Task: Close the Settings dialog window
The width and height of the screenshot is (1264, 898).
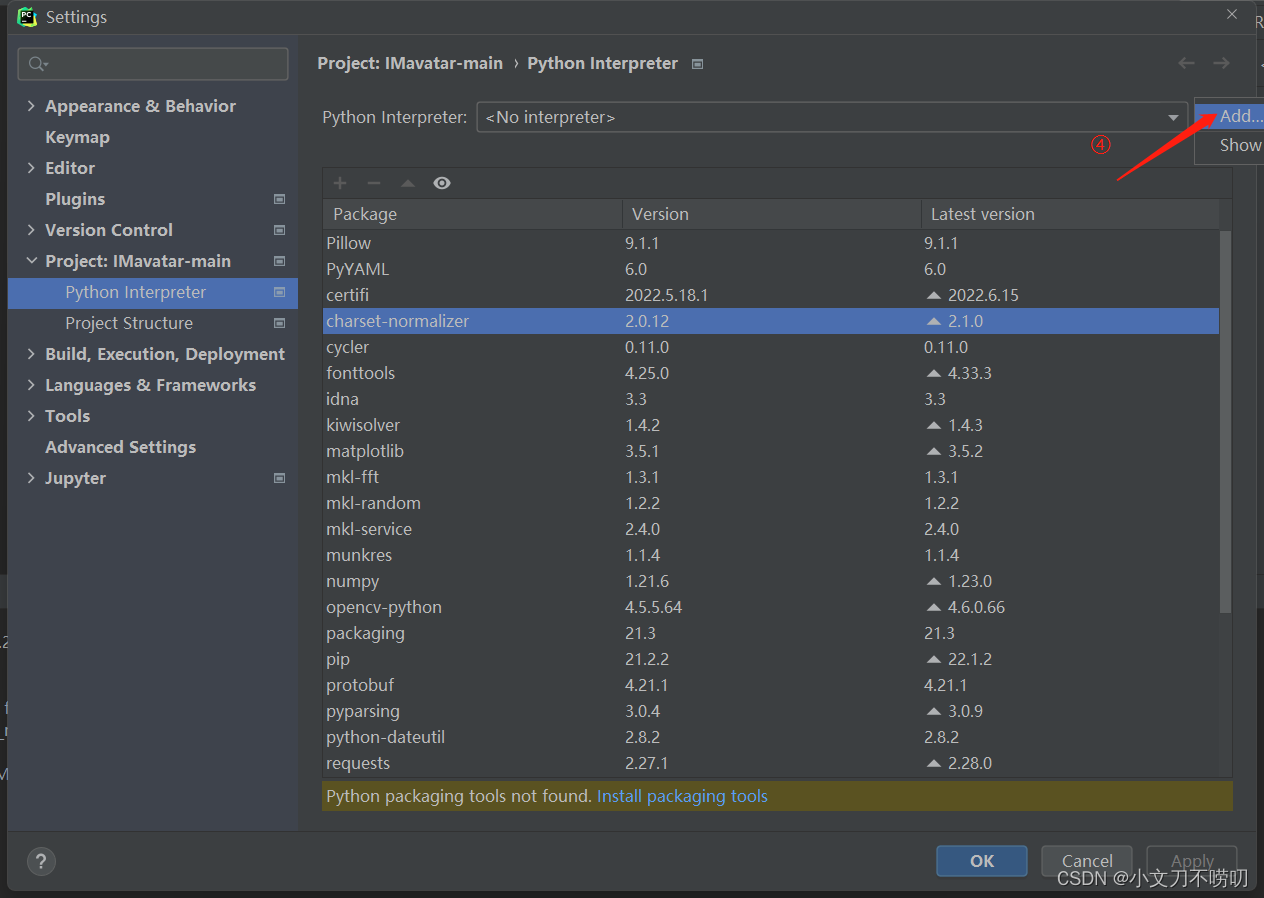Action: pyautogui.click(x=1232, y=14)
